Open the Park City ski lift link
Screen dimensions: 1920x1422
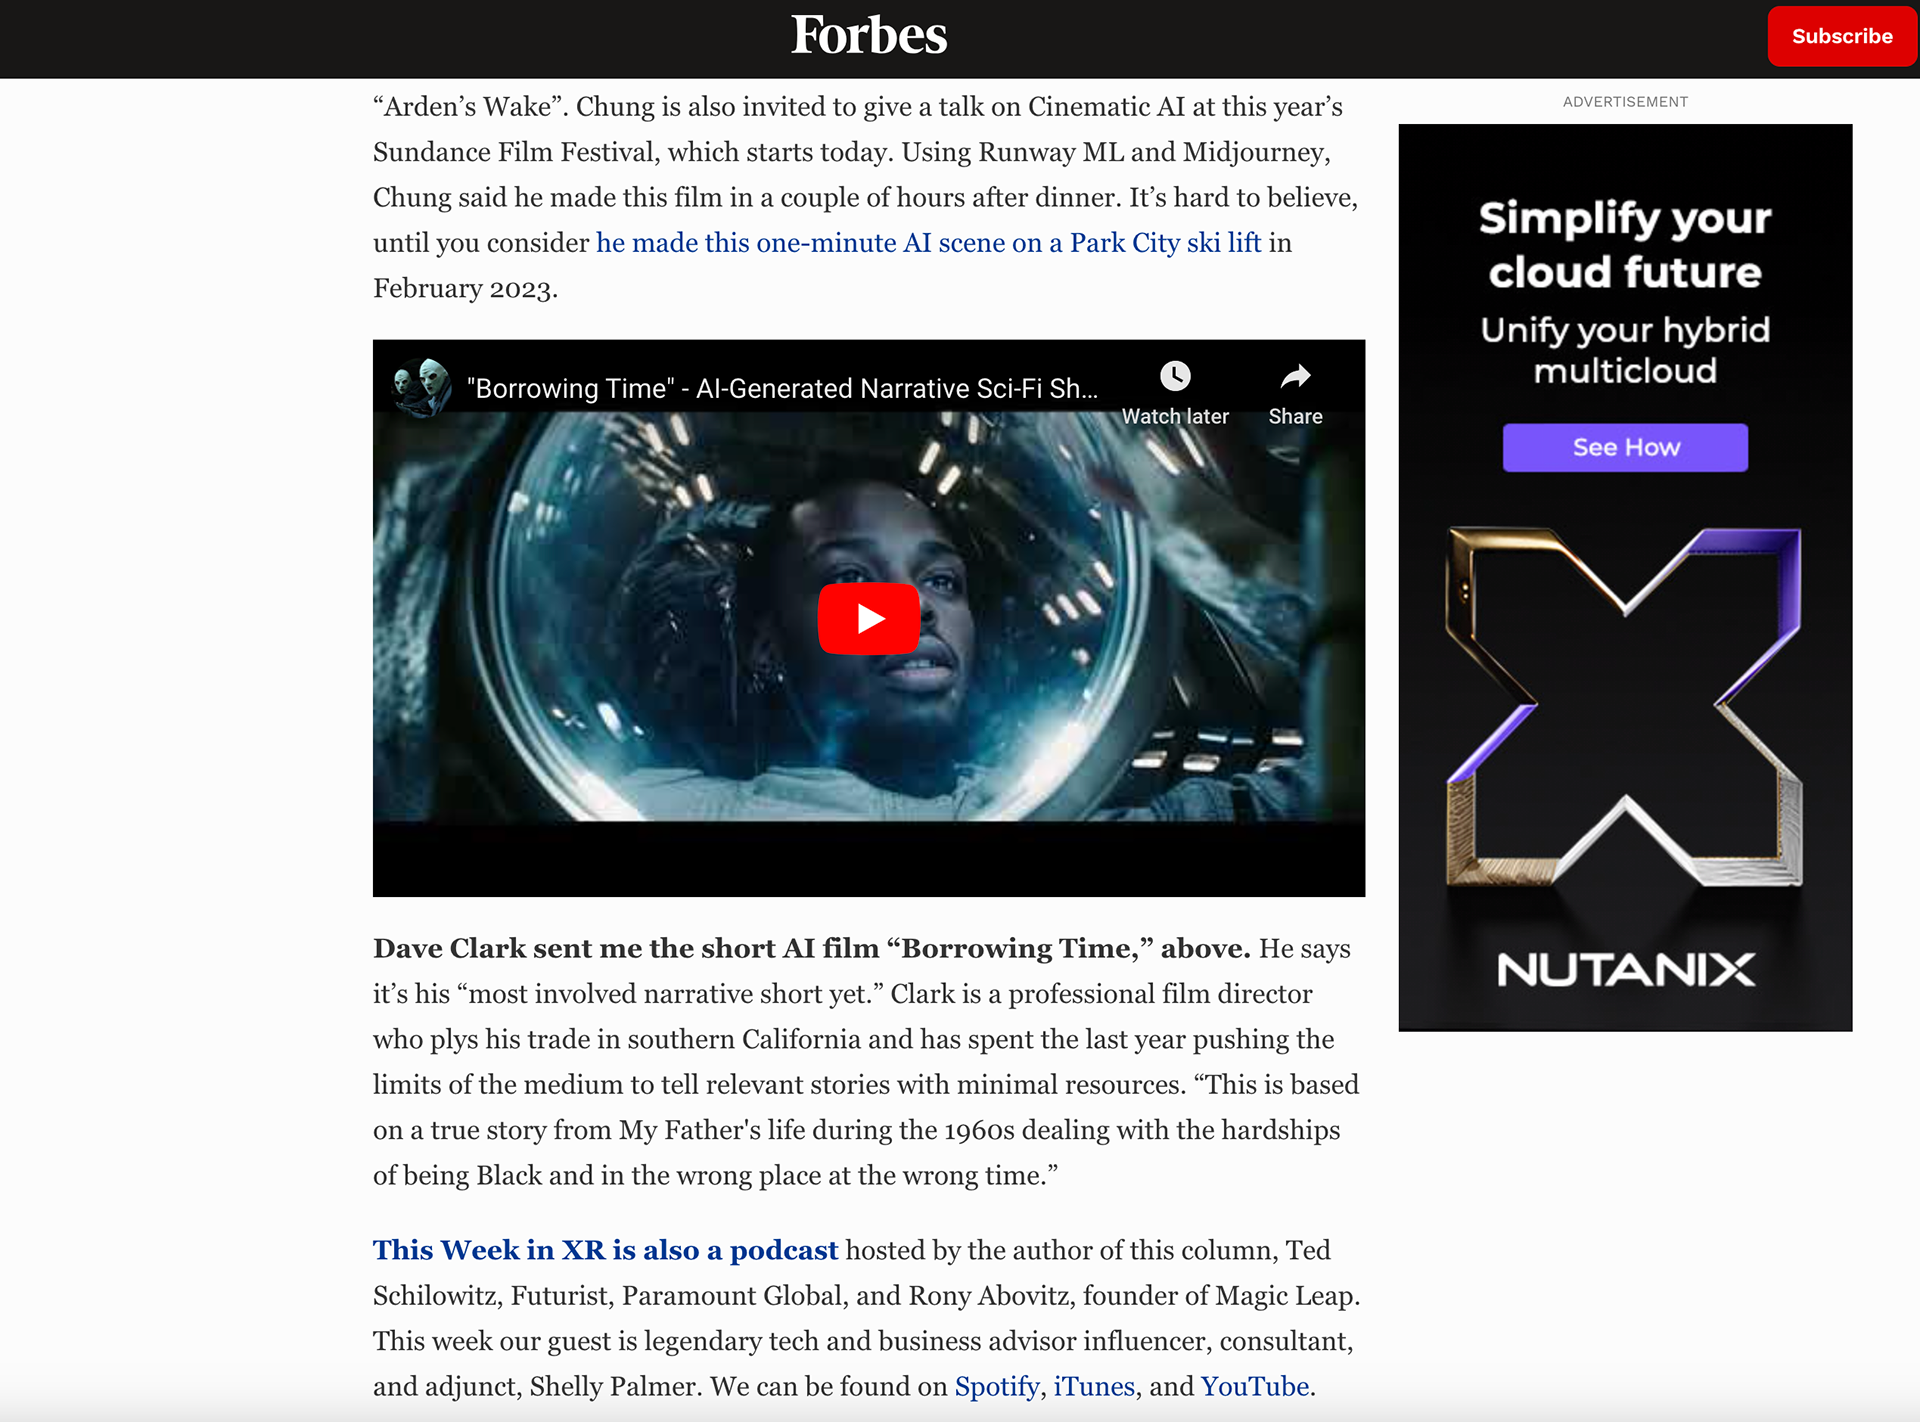pyautogui.click(x=928, y=243)
